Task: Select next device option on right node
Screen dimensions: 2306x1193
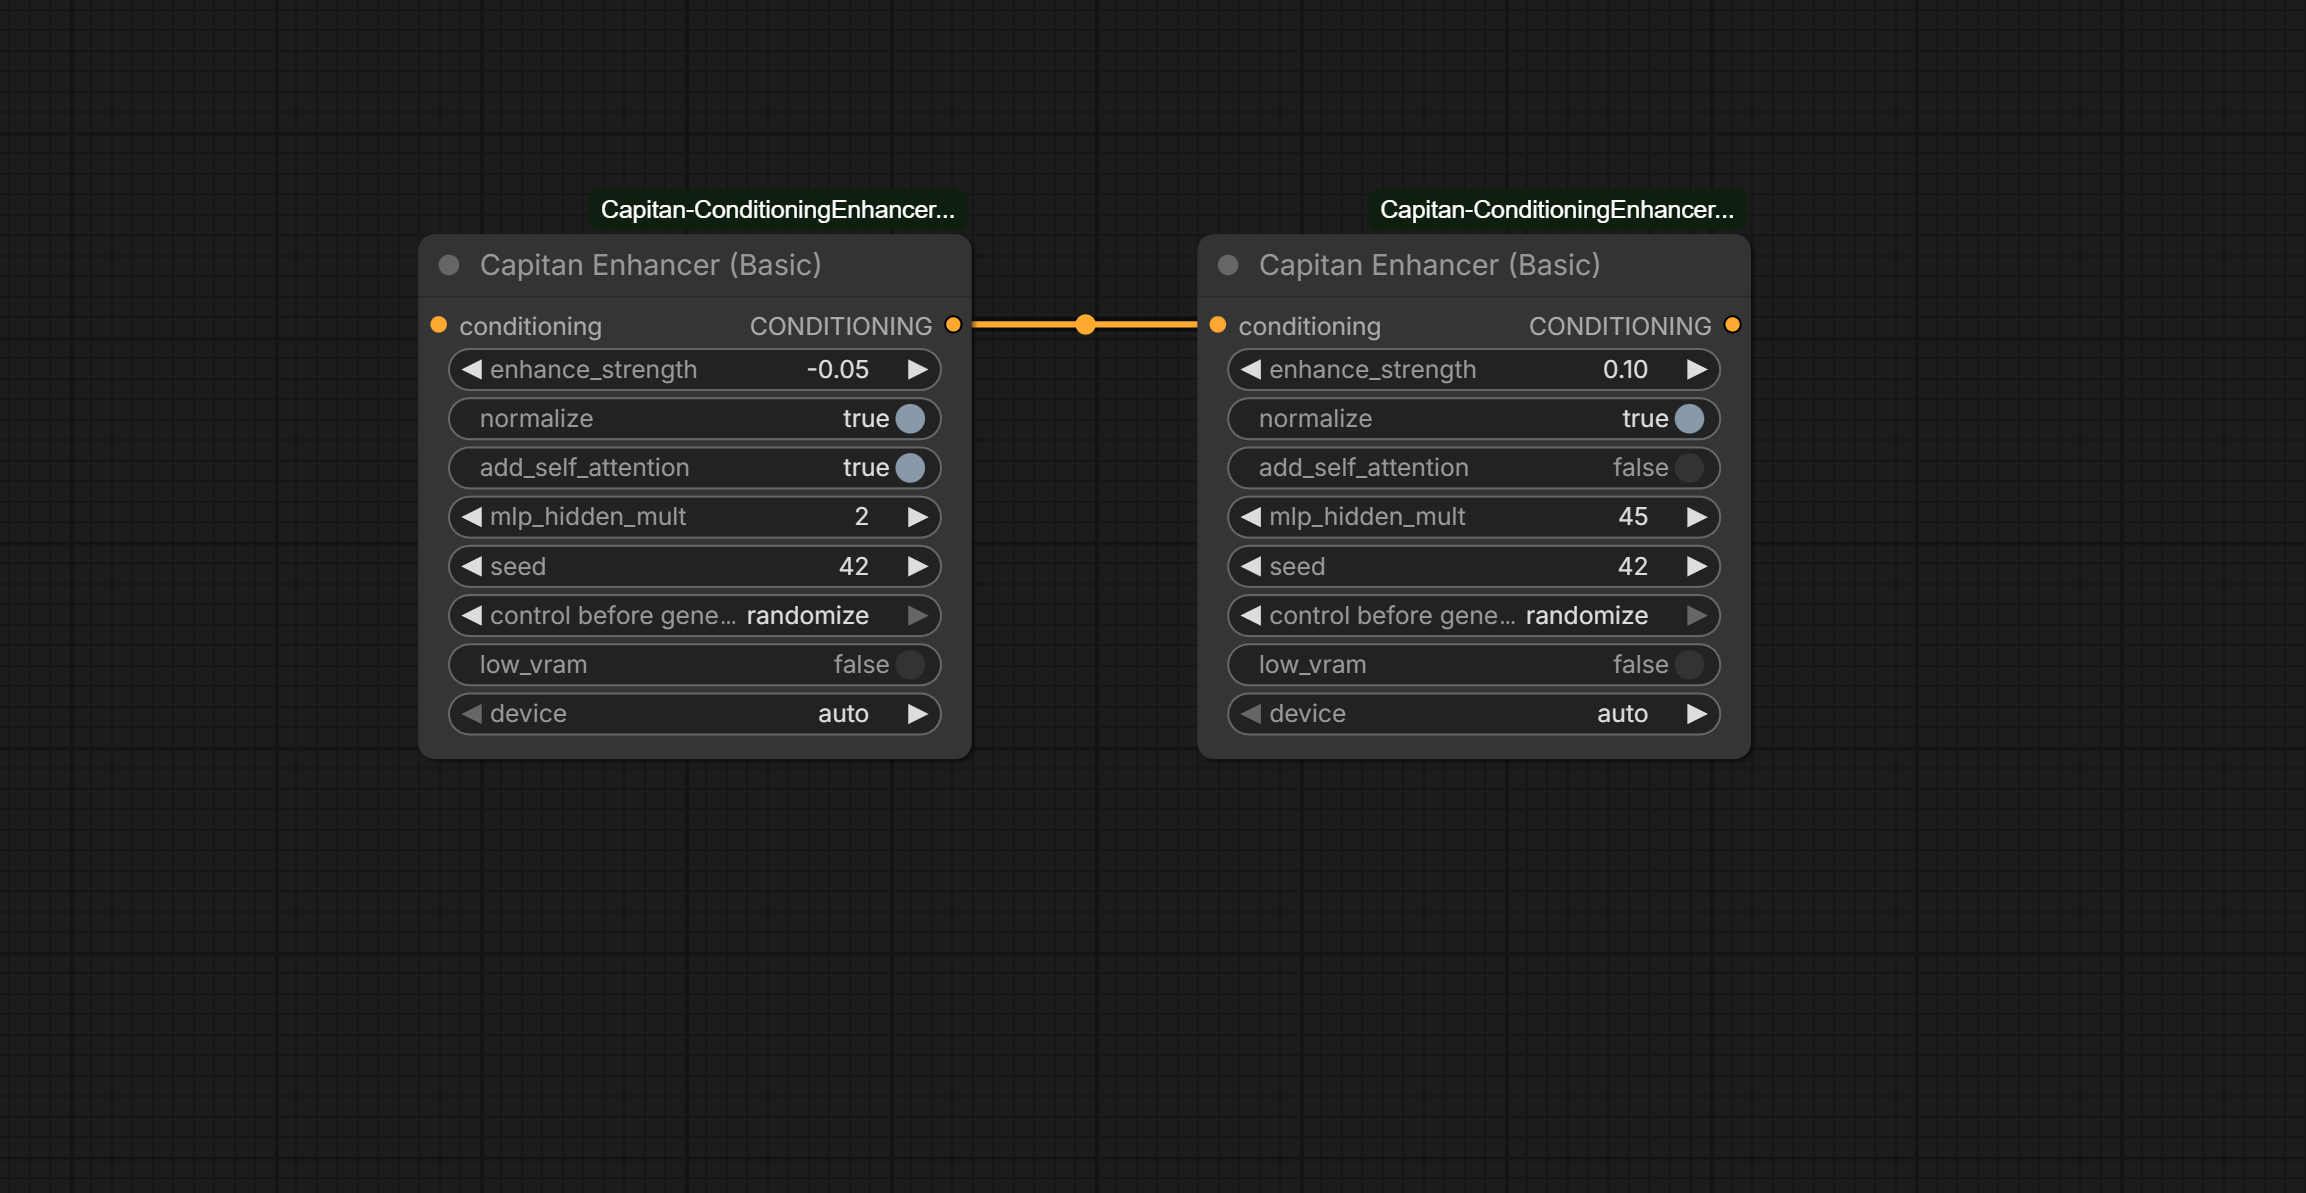Action: point(1696,714)
